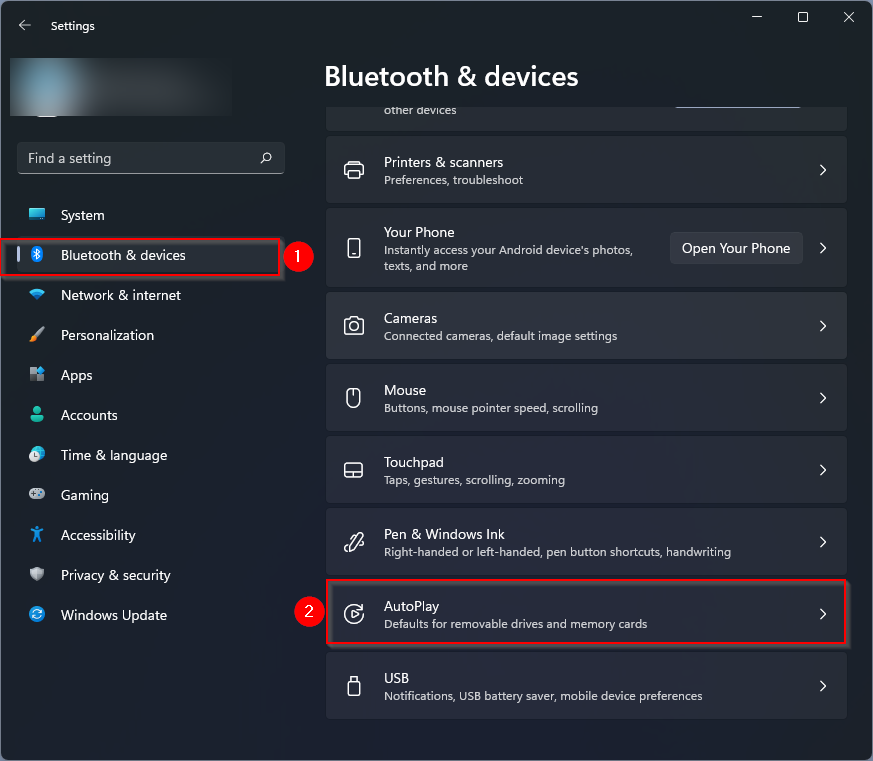Screen dimensions: 873x761
Task: Open Windows Update page
Action: pos(150,615)
